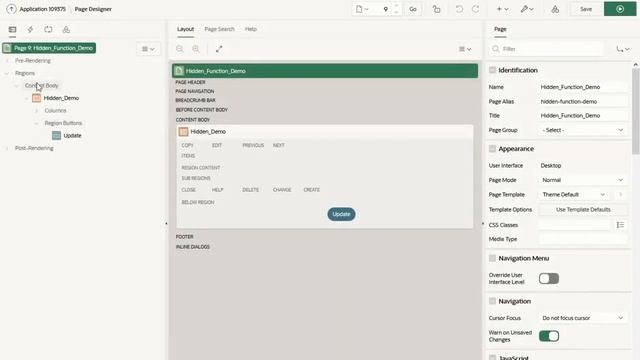640x360 pixels.
Task: Click the property editor scrollbar
Action: pos(636,111)
